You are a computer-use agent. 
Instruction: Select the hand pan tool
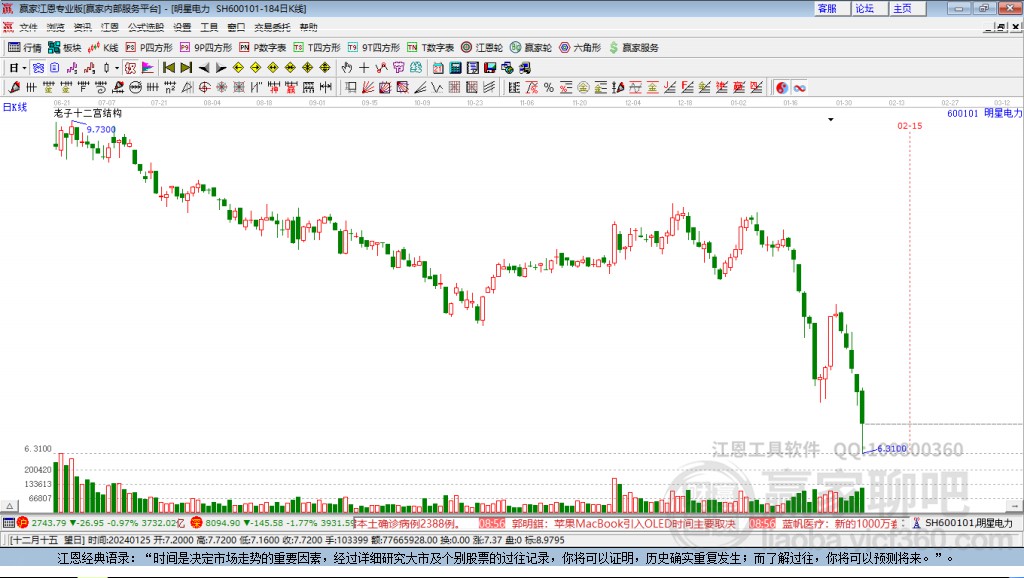[347, 68]
